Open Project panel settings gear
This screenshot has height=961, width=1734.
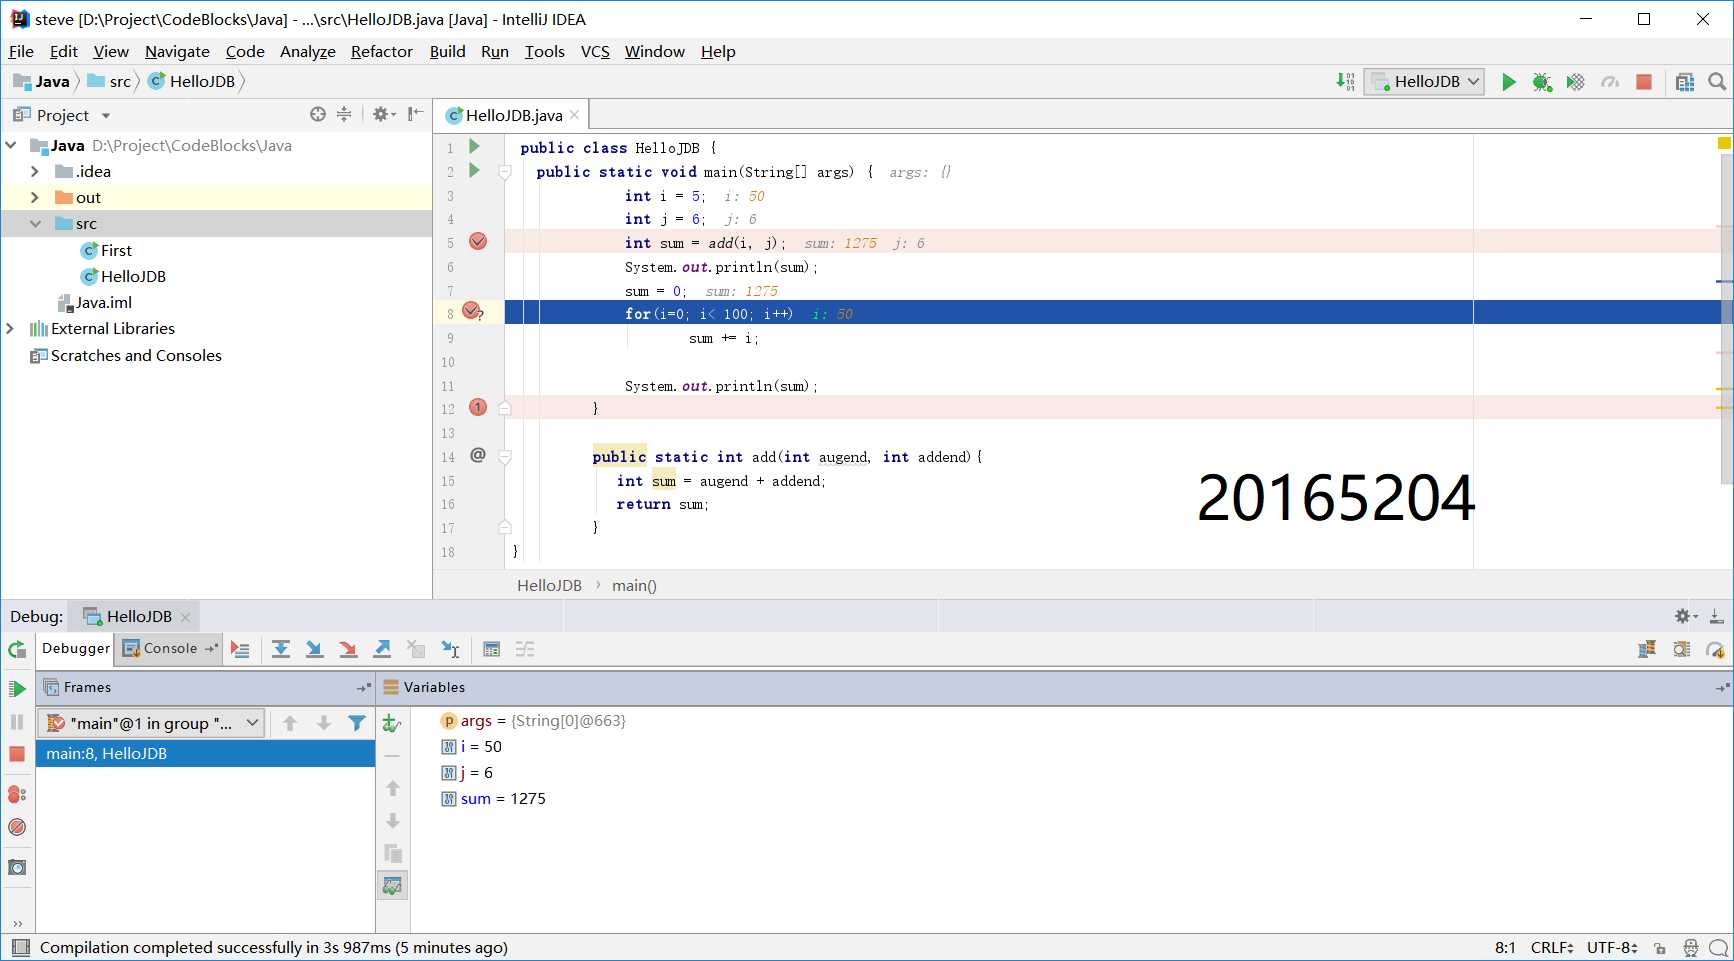point(384,114)
